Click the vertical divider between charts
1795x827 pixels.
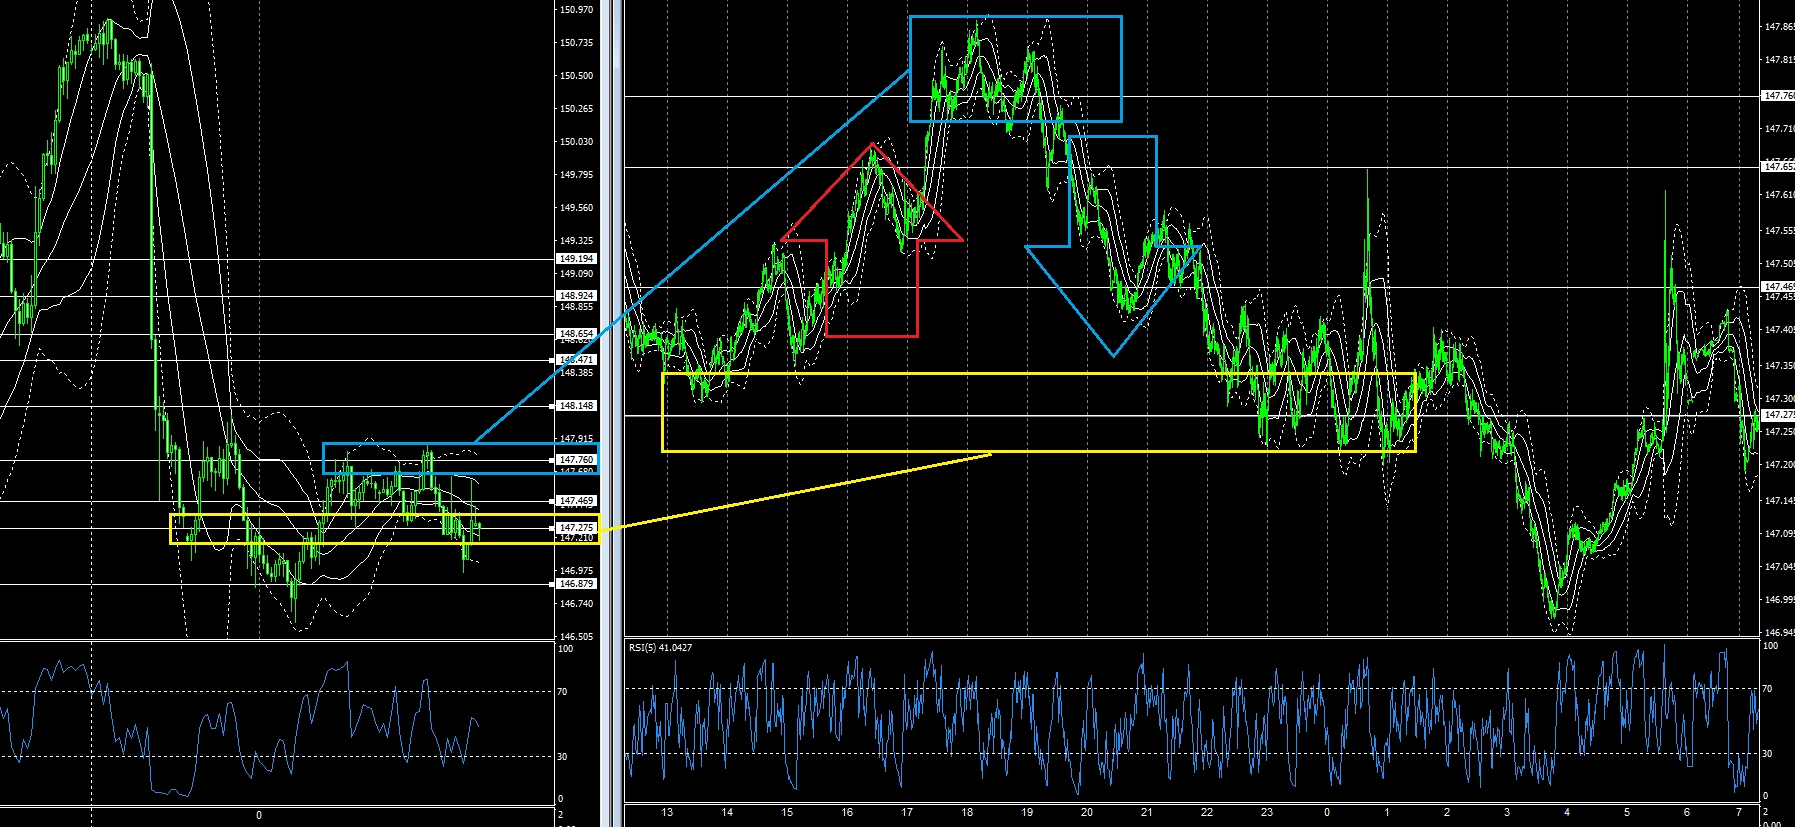coord(611,400)
